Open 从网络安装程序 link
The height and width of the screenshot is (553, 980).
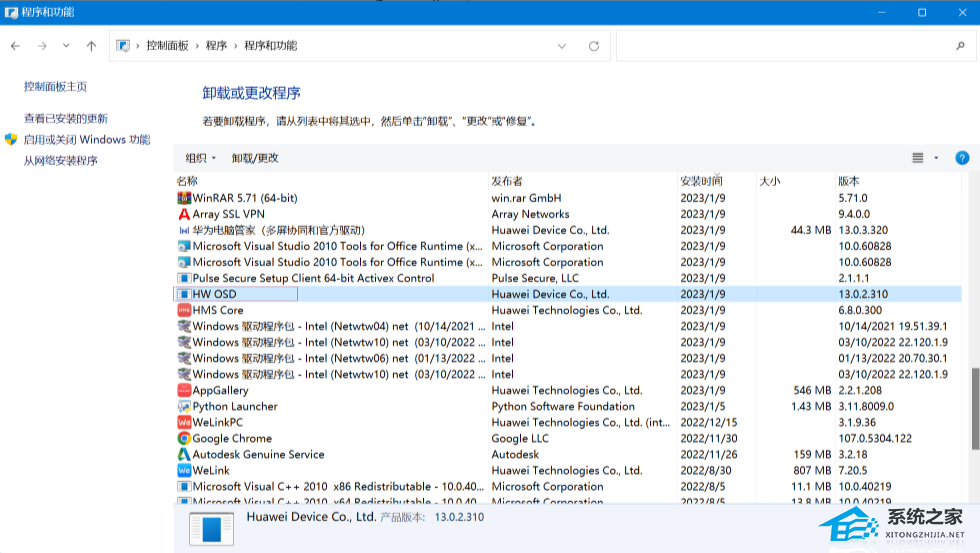point(61,161)
